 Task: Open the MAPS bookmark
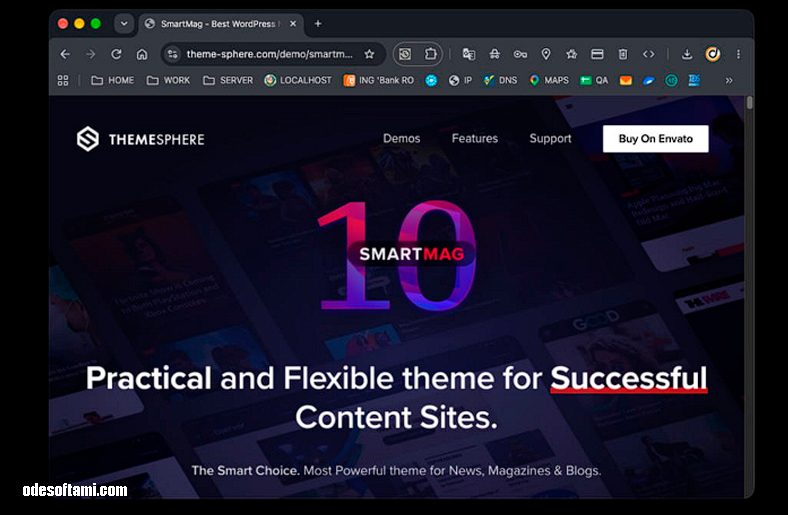pyautogui.click(x=549, y=80)
